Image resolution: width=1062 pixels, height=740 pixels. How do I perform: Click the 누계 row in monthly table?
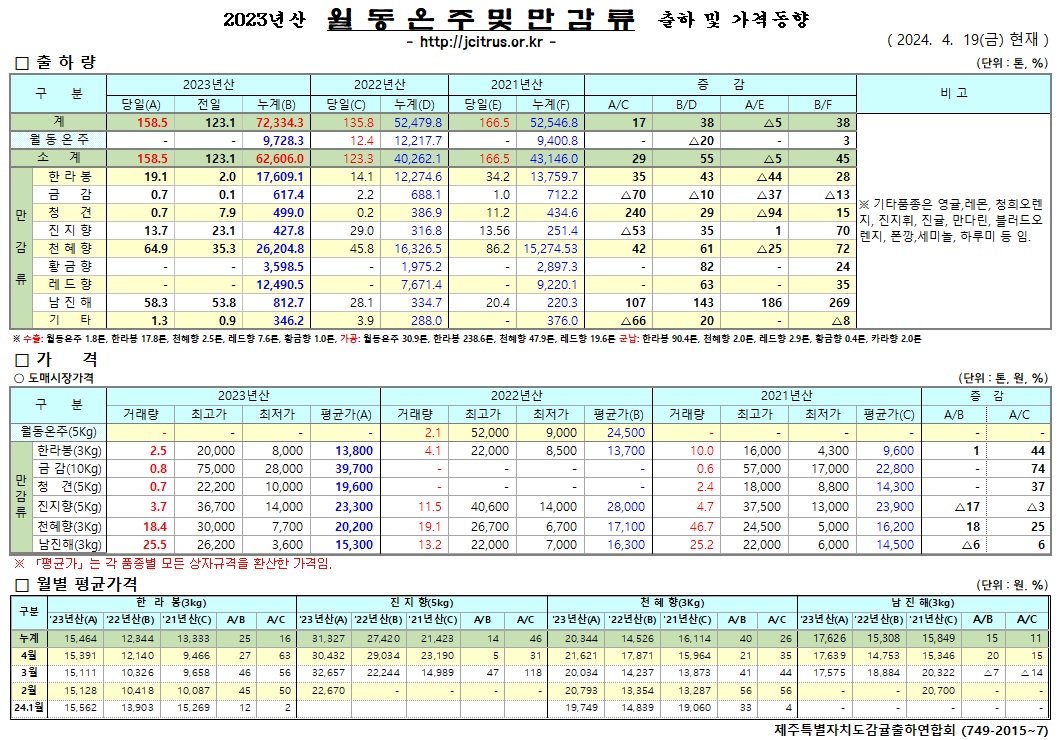(x=27, y=637)
